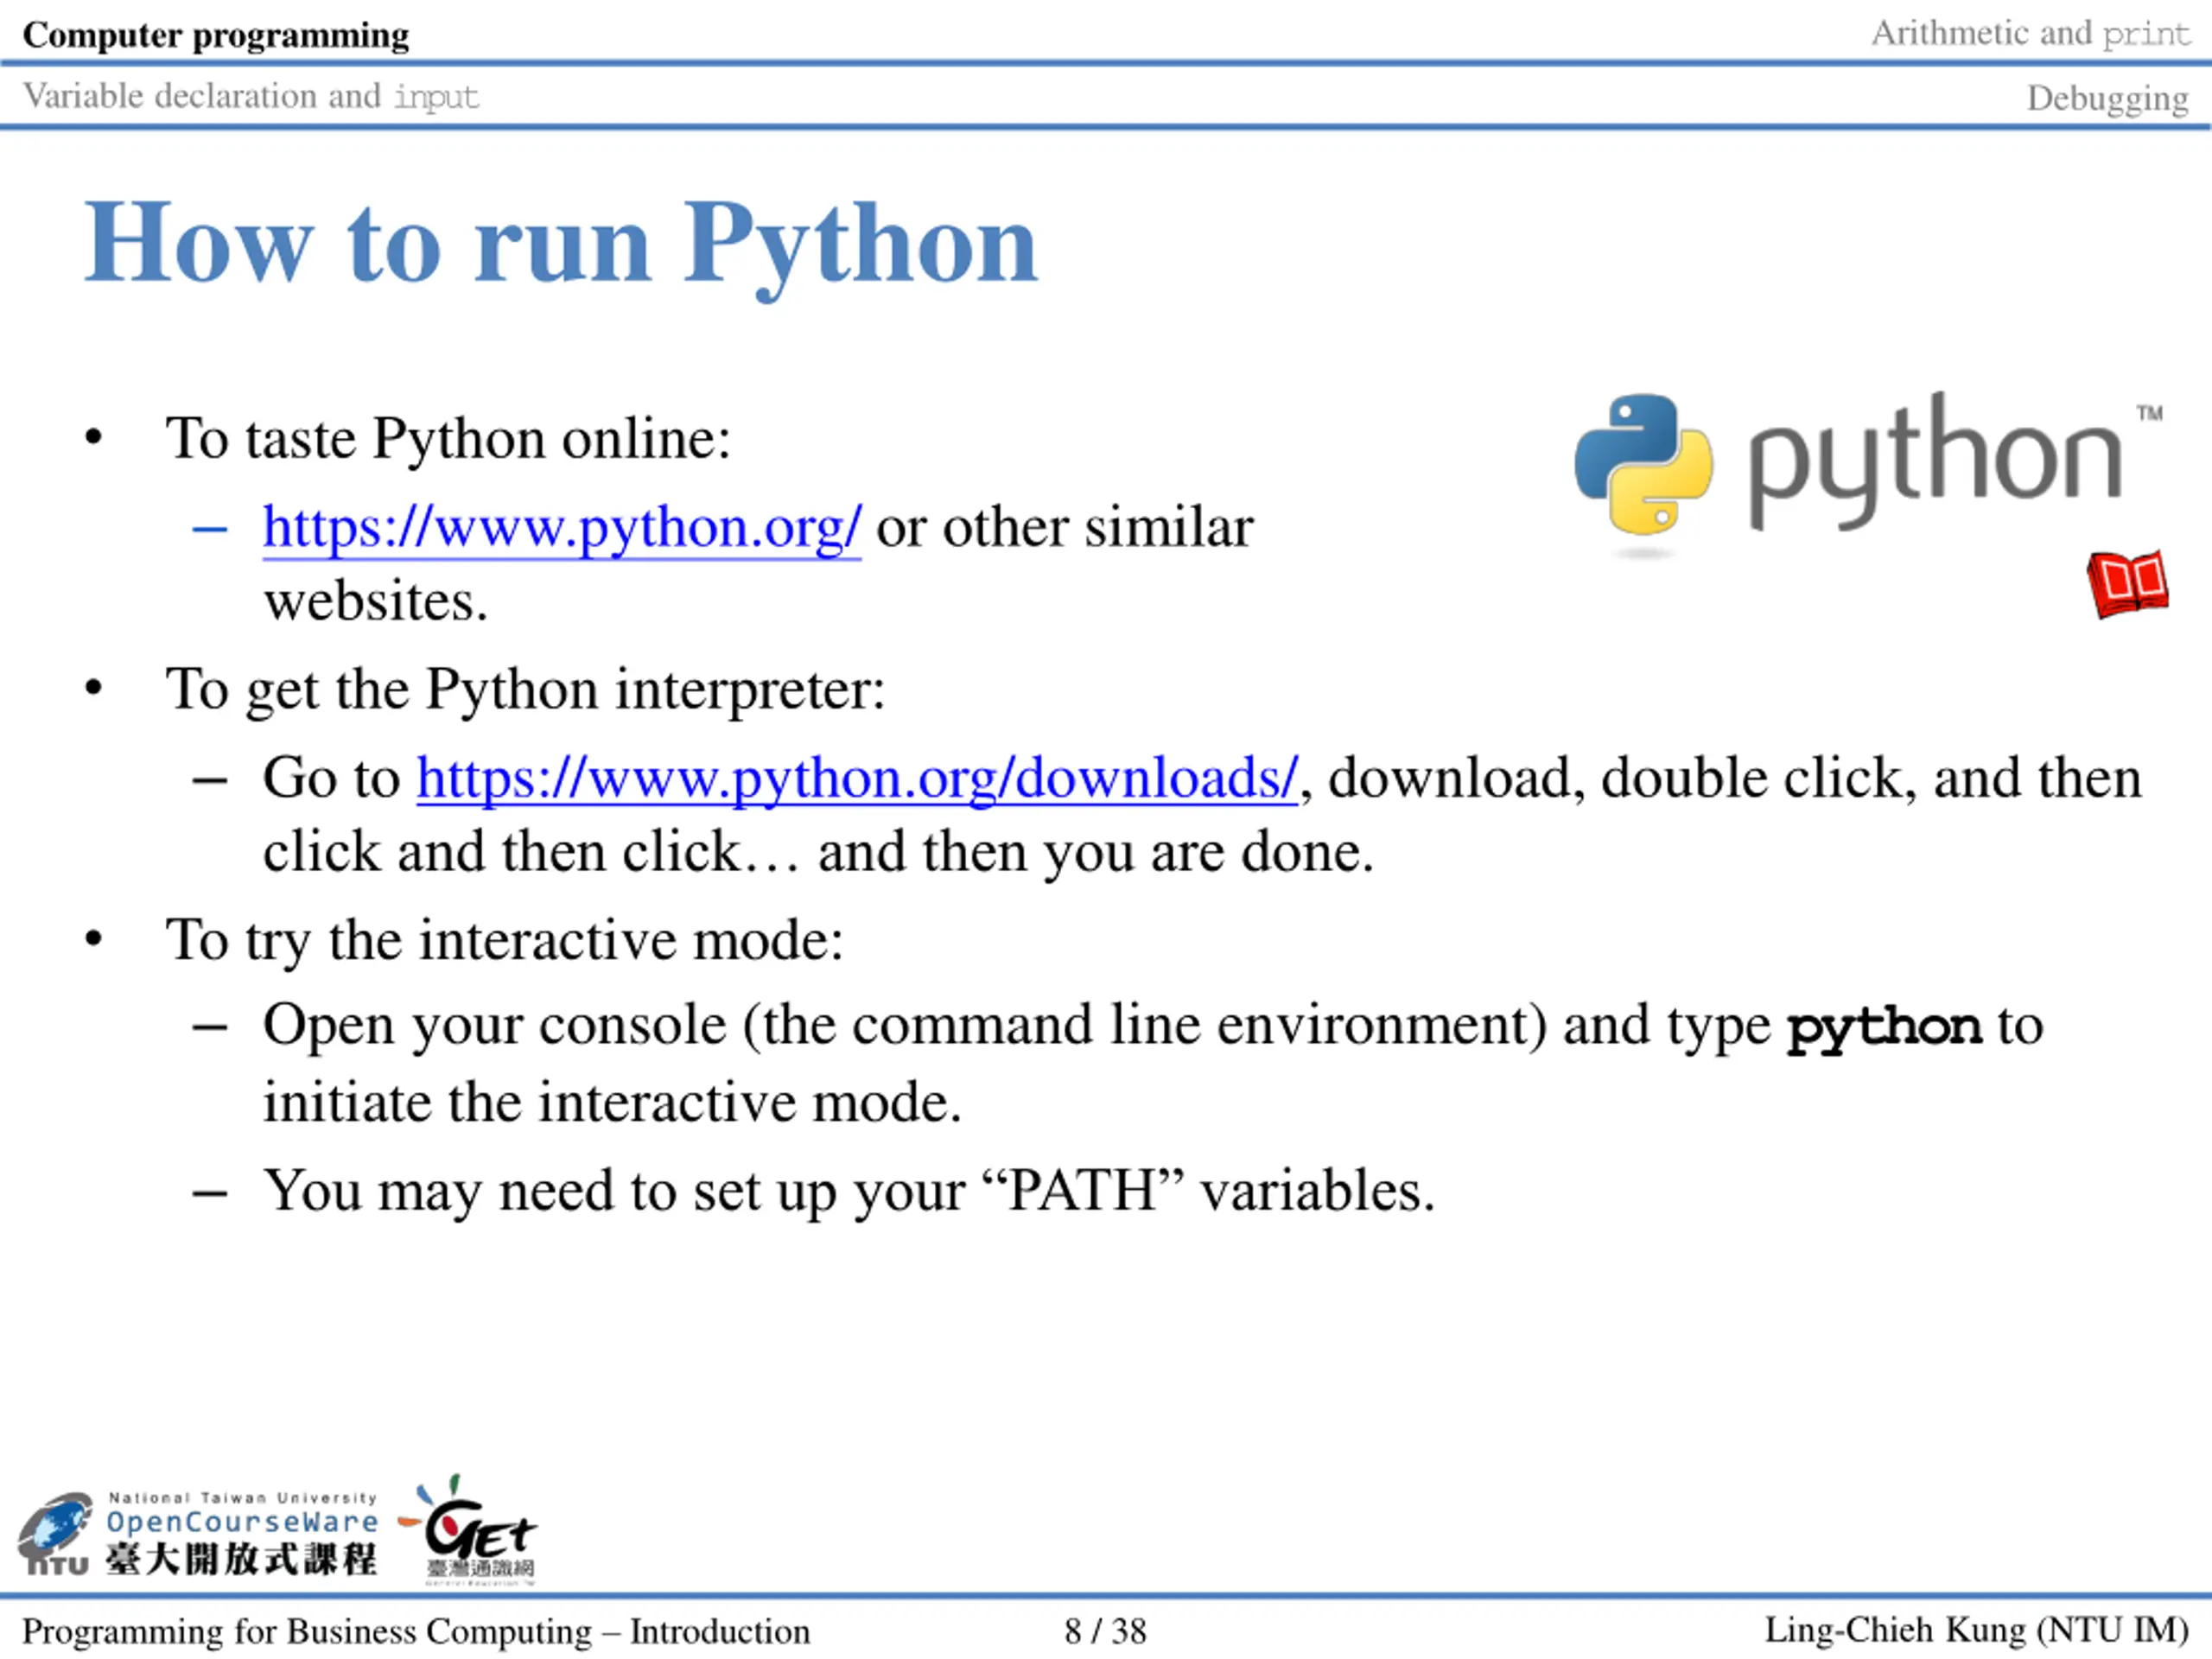
Task: Jump to Variable declaration and input section
Action: pyautogui.click(x=251, y=96)
